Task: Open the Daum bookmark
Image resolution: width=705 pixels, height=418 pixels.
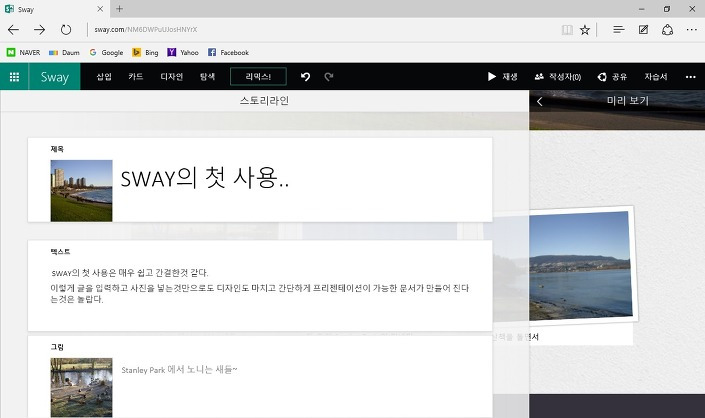Action: (x=64, y=53)
